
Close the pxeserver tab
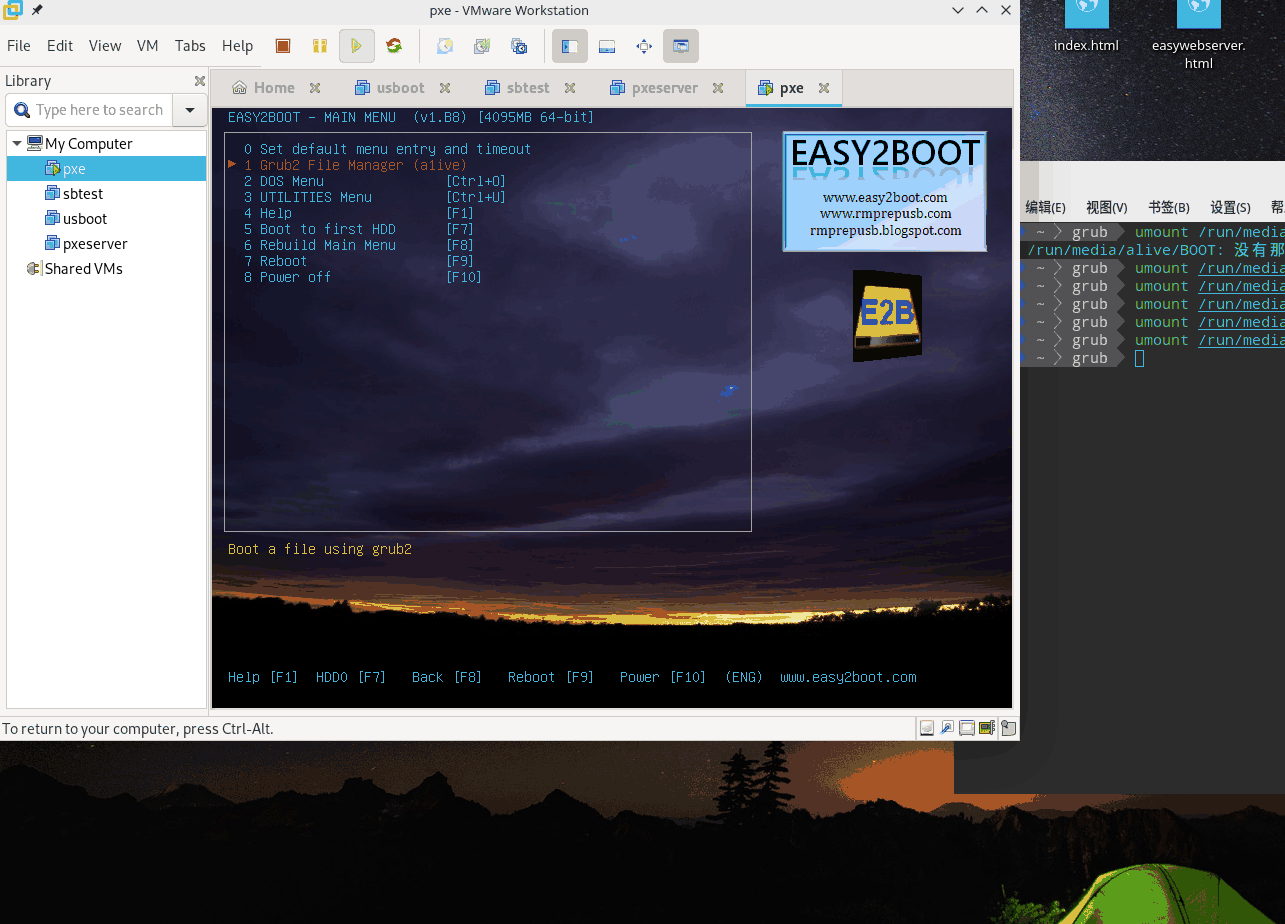[718, 88]
